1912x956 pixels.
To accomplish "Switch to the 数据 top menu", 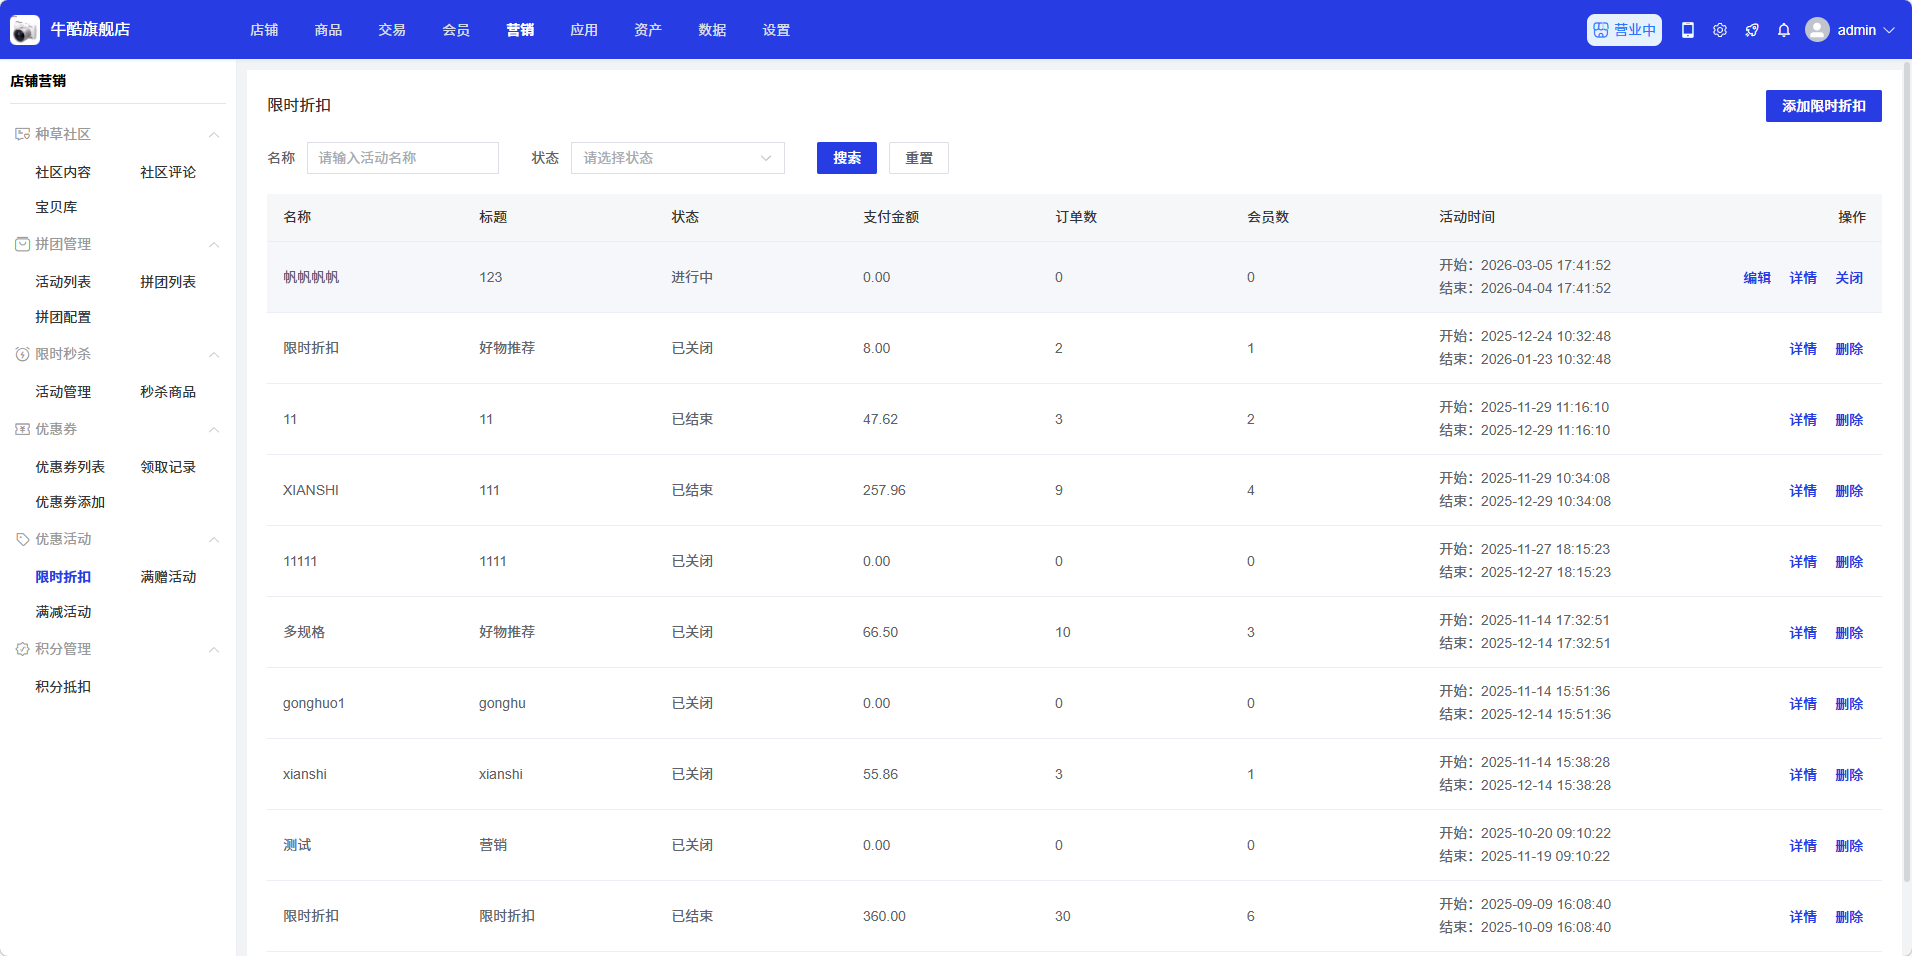I will point(711,30).
